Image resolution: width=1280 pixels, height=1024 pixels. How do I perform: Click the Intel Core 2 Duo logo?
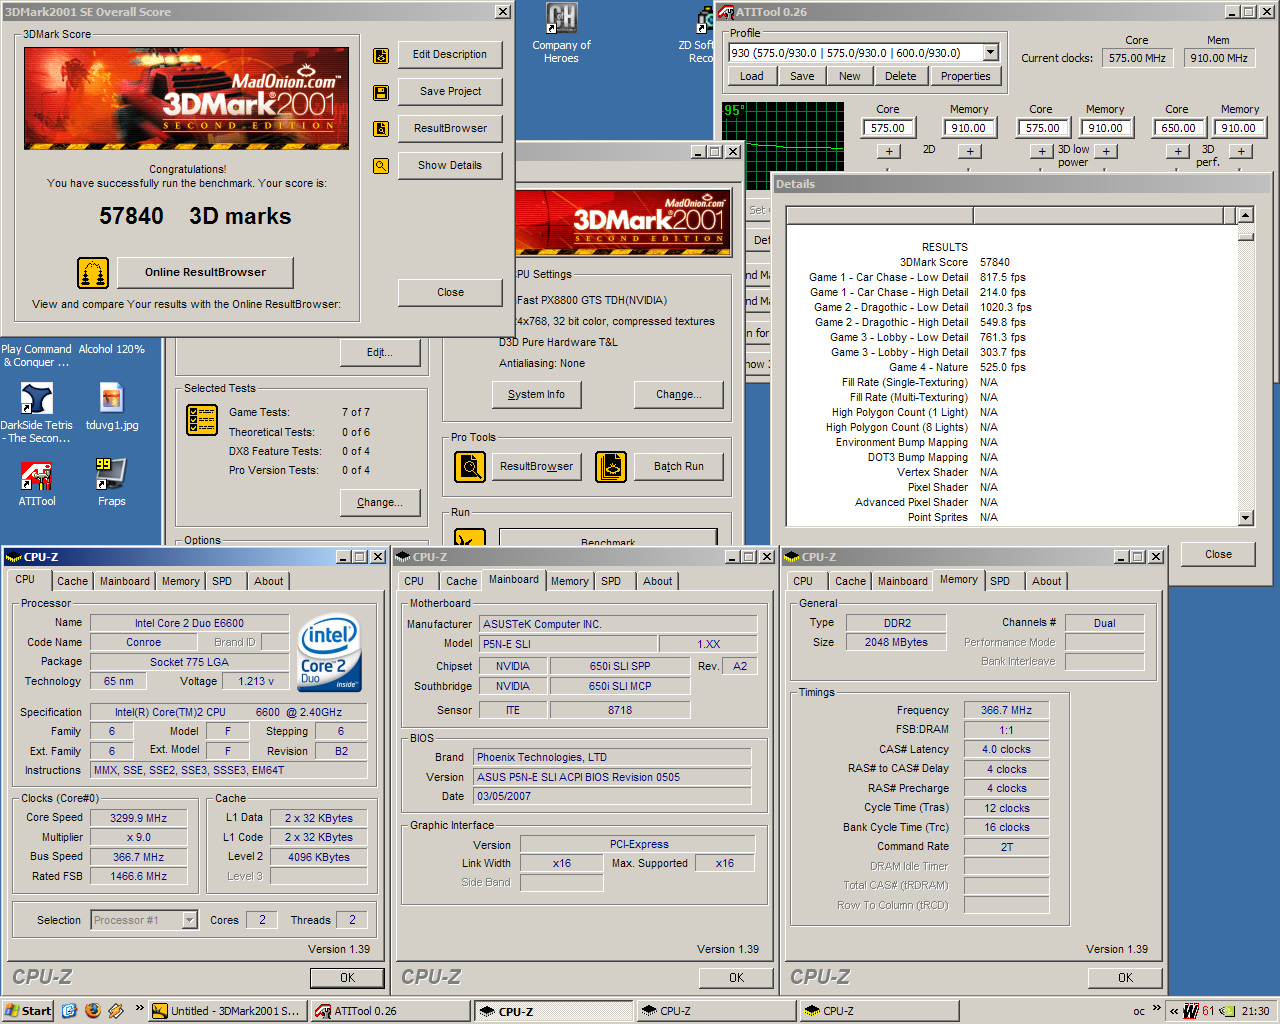pyautogui.click(x=330, y=653)
